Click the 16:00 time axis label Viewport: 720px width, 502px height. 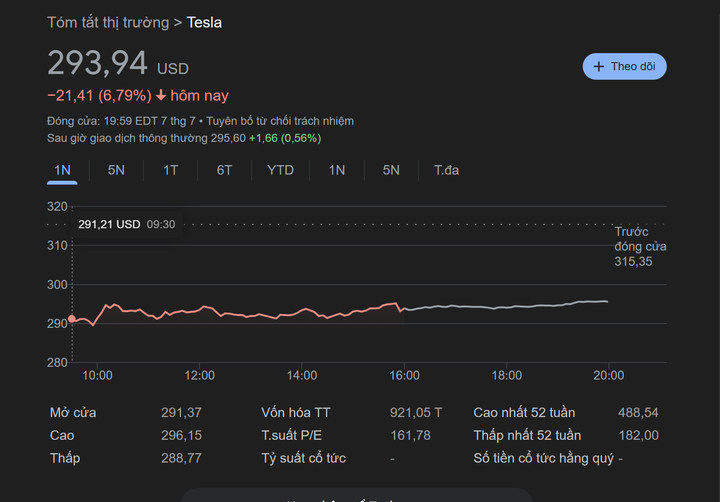coord(404,376)
